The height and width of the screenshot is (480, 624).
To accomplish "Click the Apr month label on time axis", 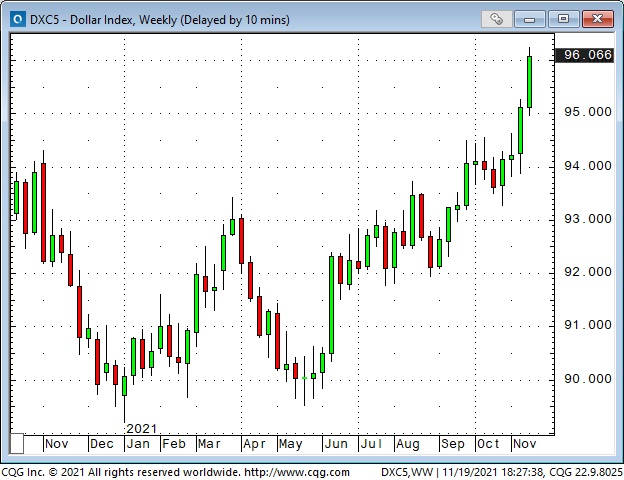I will (x=254, y=444).
